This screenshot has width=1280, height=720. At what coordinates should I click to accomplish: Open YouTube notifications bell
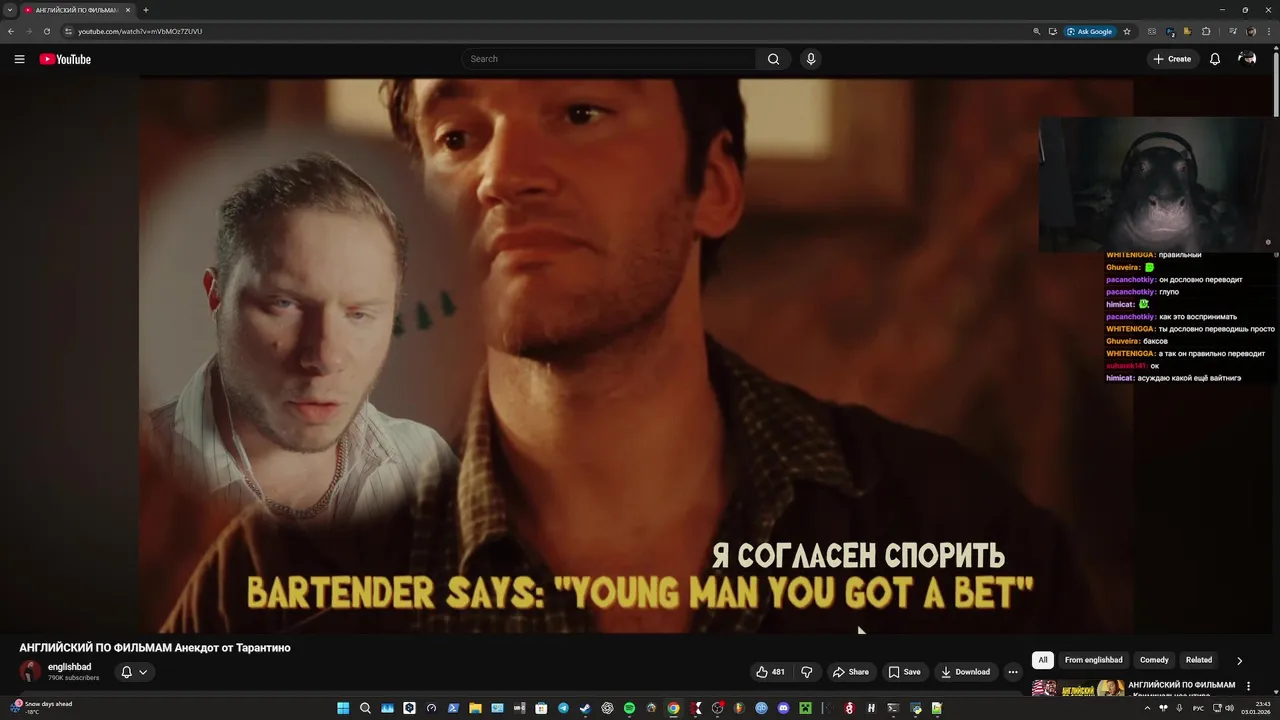[1215, 59]
